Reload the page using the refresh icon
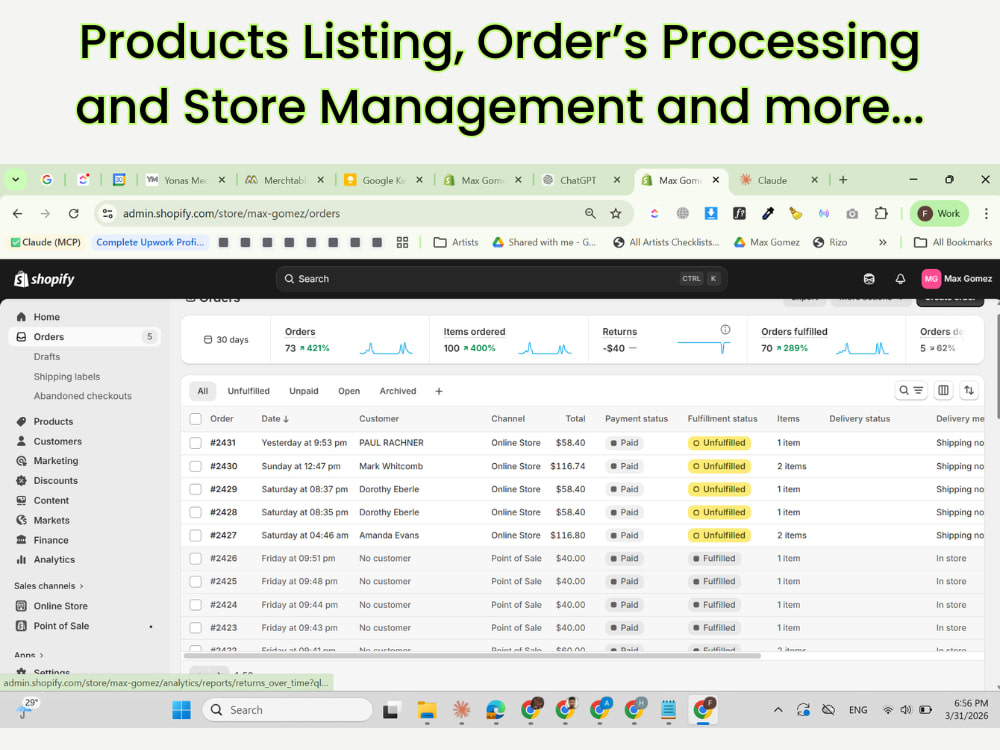 pos(73,214)
